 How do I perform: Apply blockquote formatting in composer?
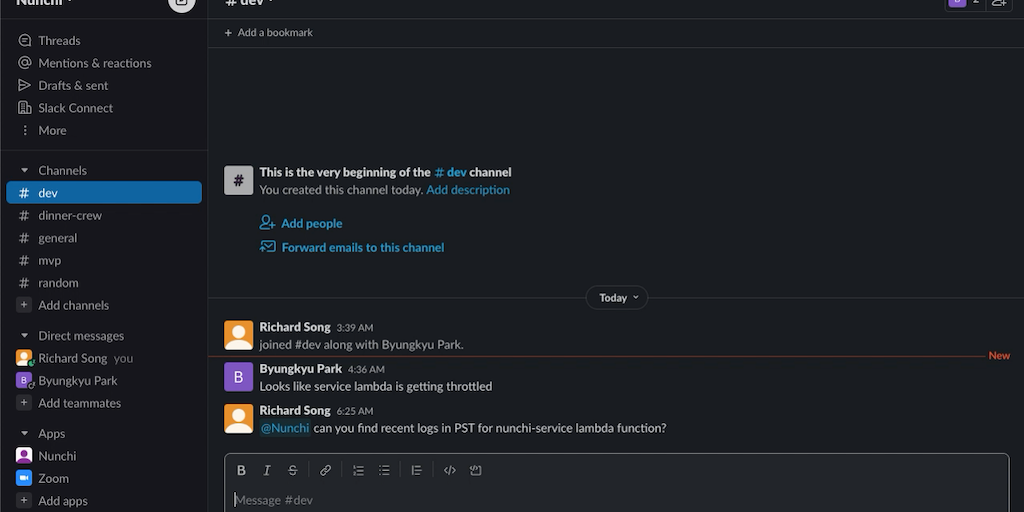click(x=417, y=470)
